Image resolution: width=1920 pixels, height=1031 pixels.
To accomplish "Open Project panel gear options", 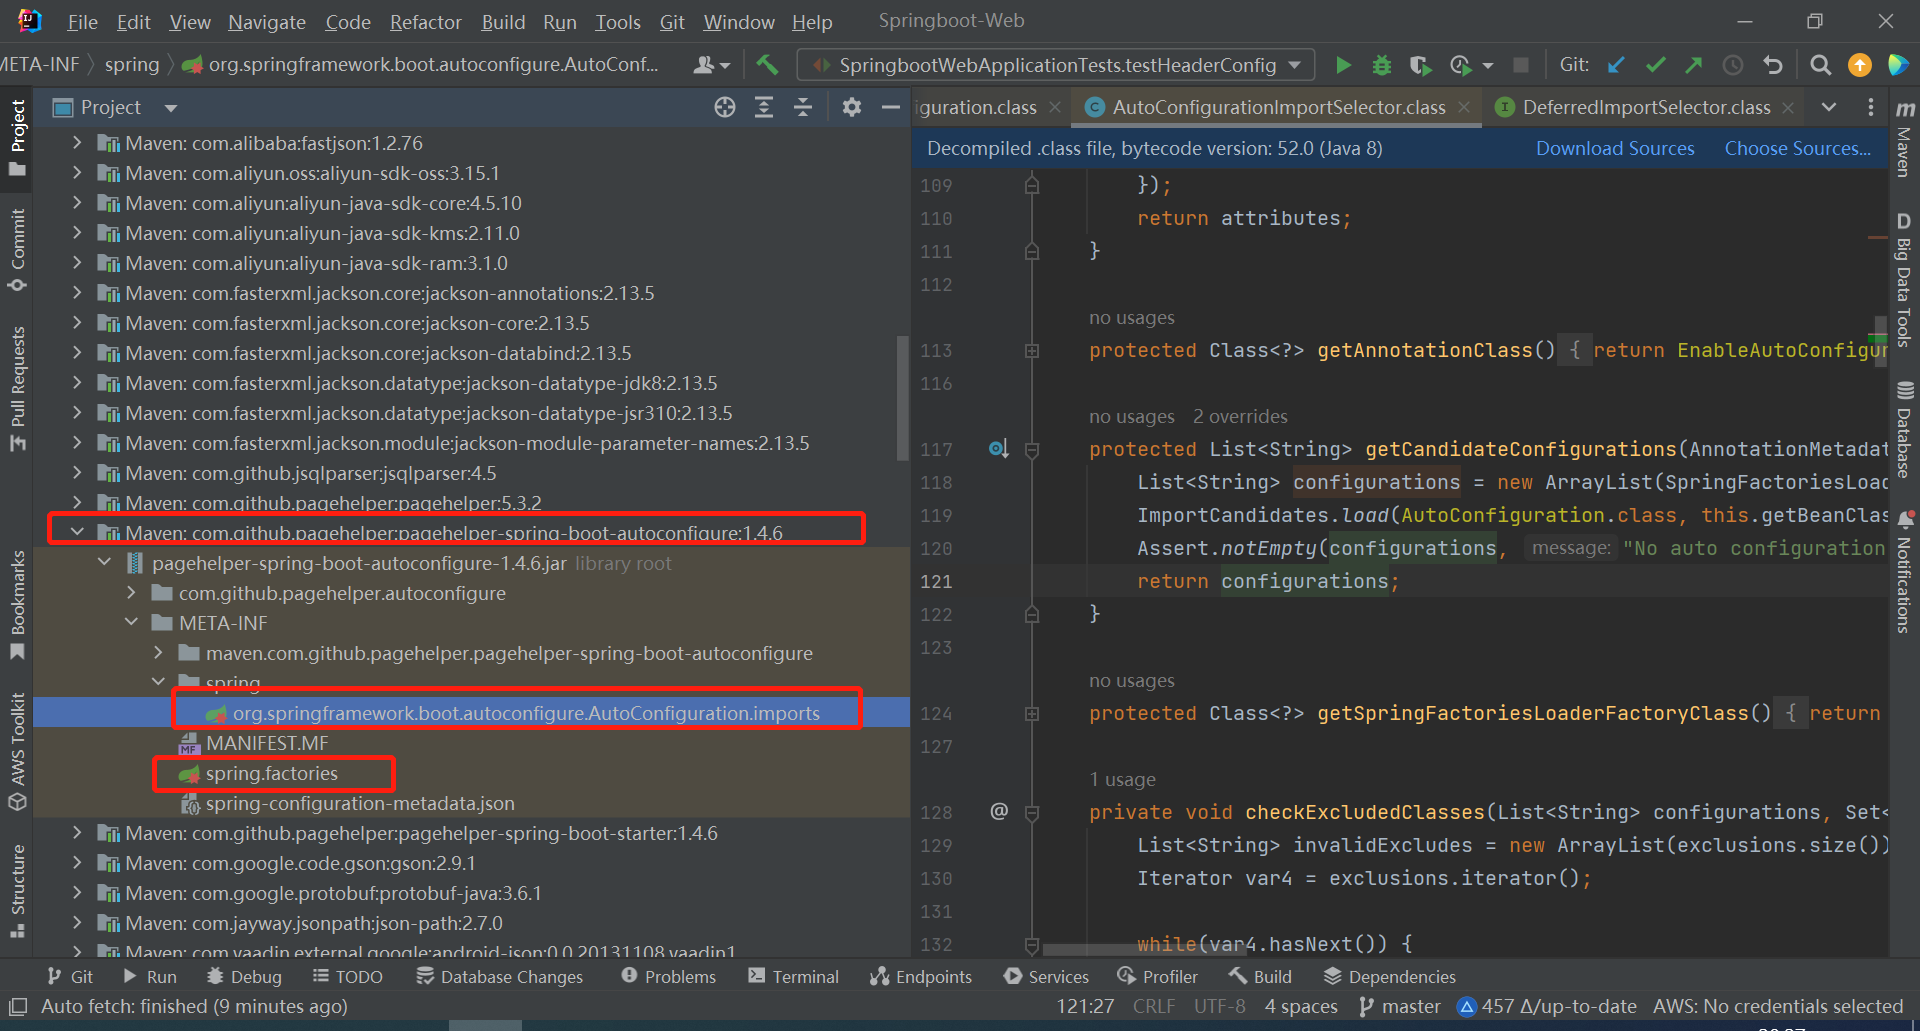I will click(x=851, y=107).
